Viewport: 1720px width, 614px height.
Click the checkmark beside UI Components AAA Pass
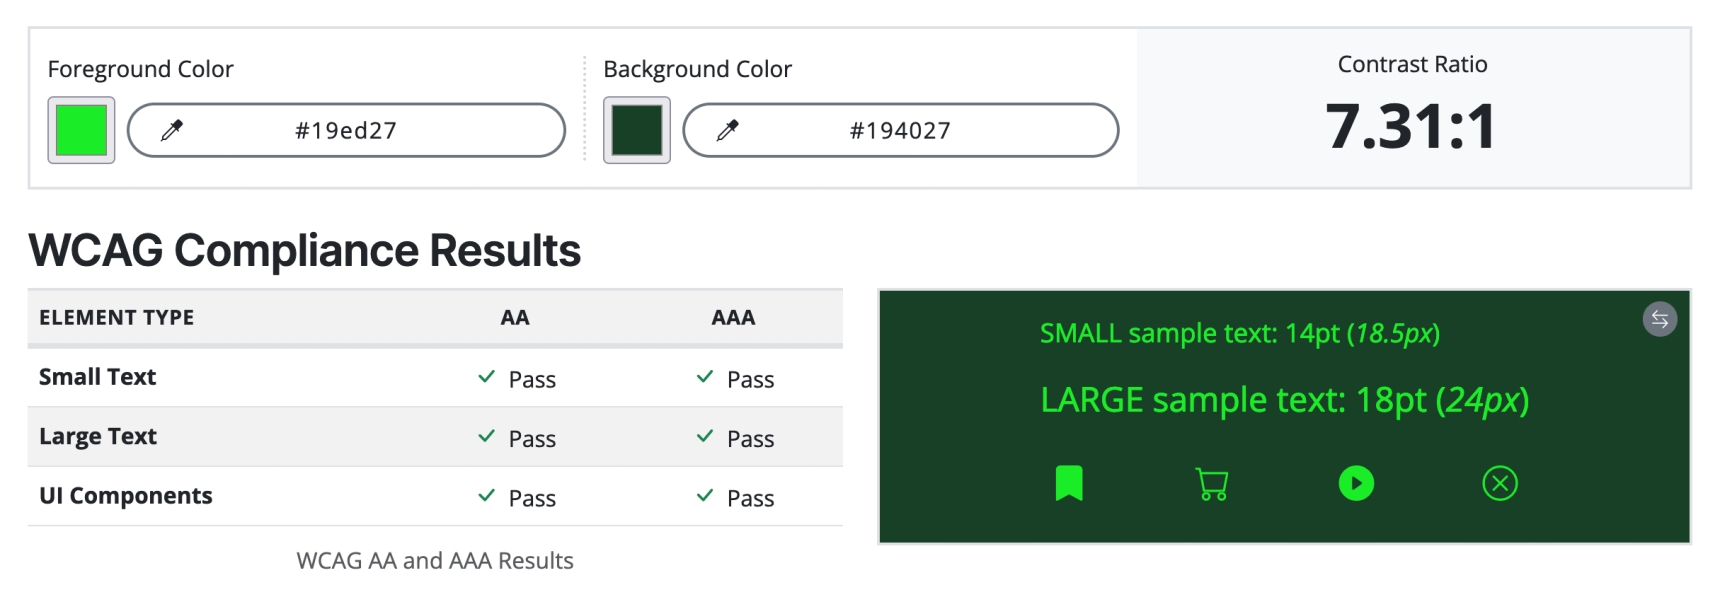(706, 496)
